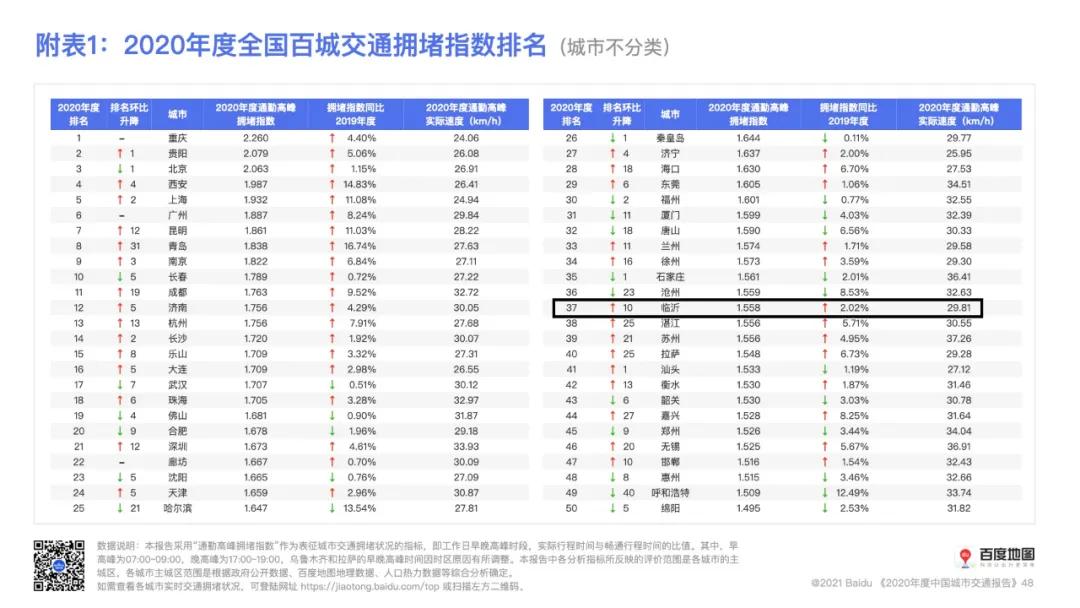1080x608 pixels.
Task: Select city cell 西安
Action: point(178,185)
